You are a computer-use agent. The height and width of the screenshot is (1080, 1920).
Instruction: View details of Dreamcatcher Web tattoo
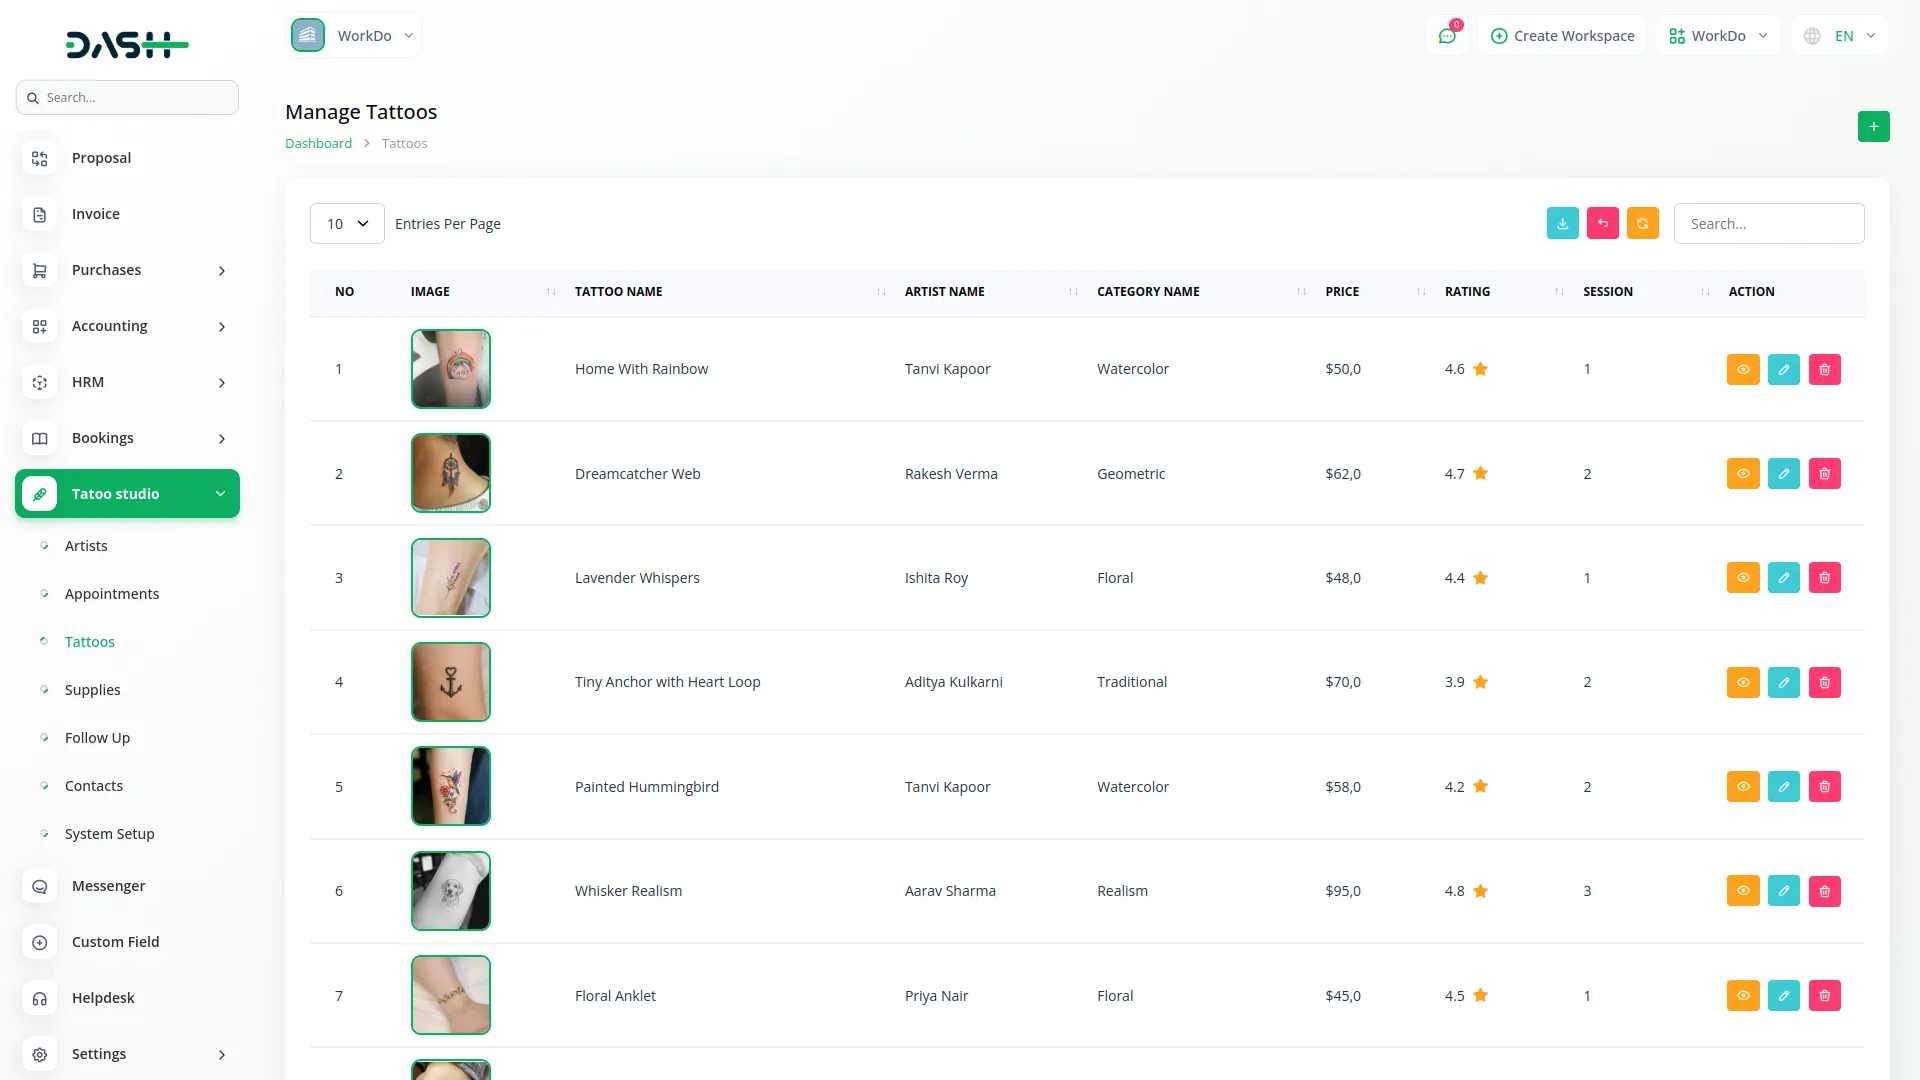click(x=1743, y=473)
